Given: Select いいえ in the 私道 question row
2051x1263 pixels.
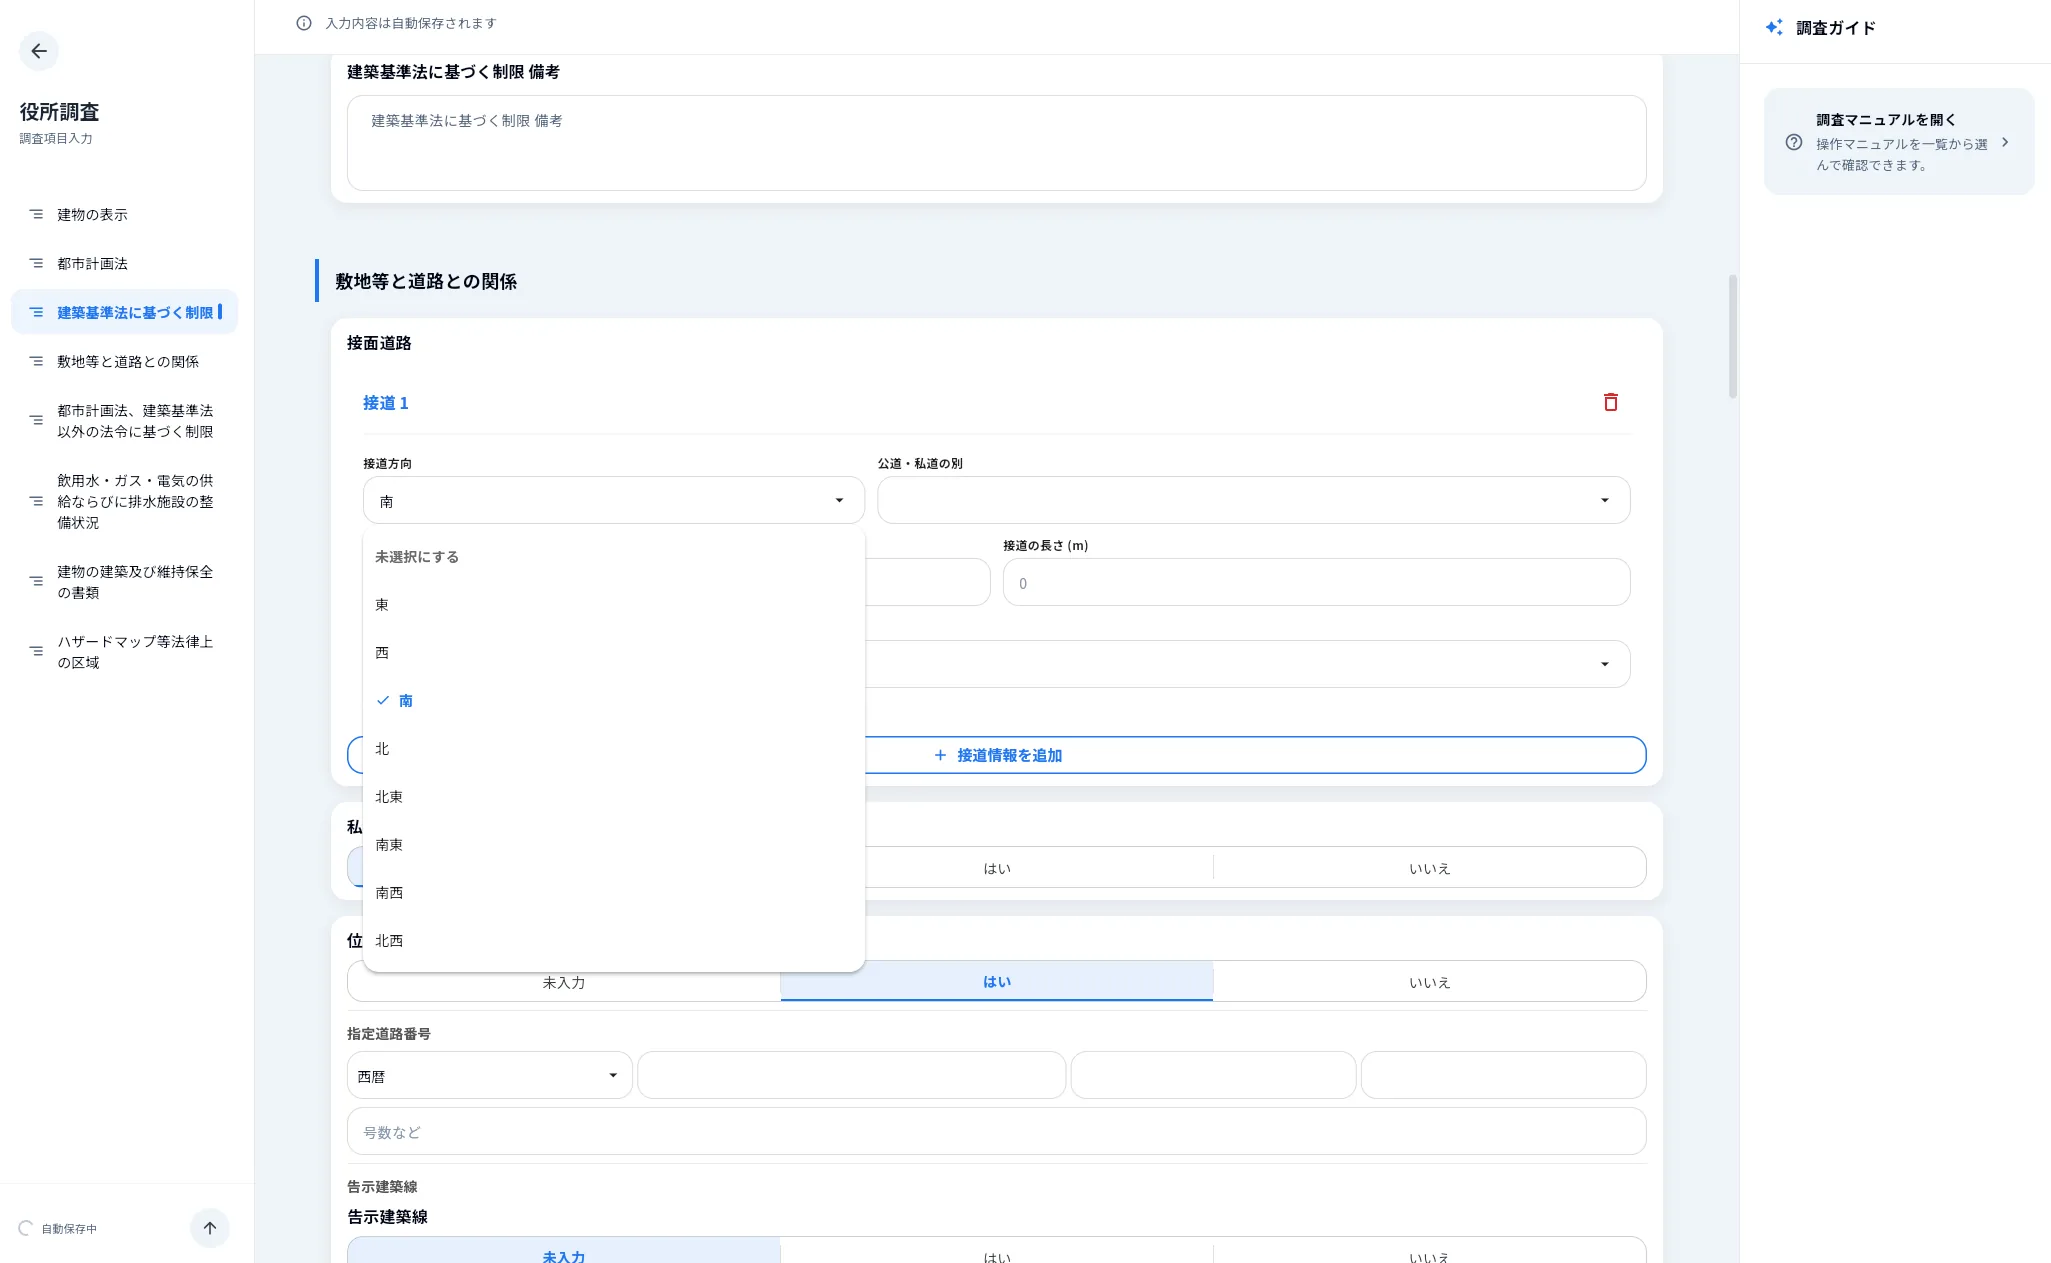Looking at the screenshot, I should pyautogui.click(x=1429, y=867).
